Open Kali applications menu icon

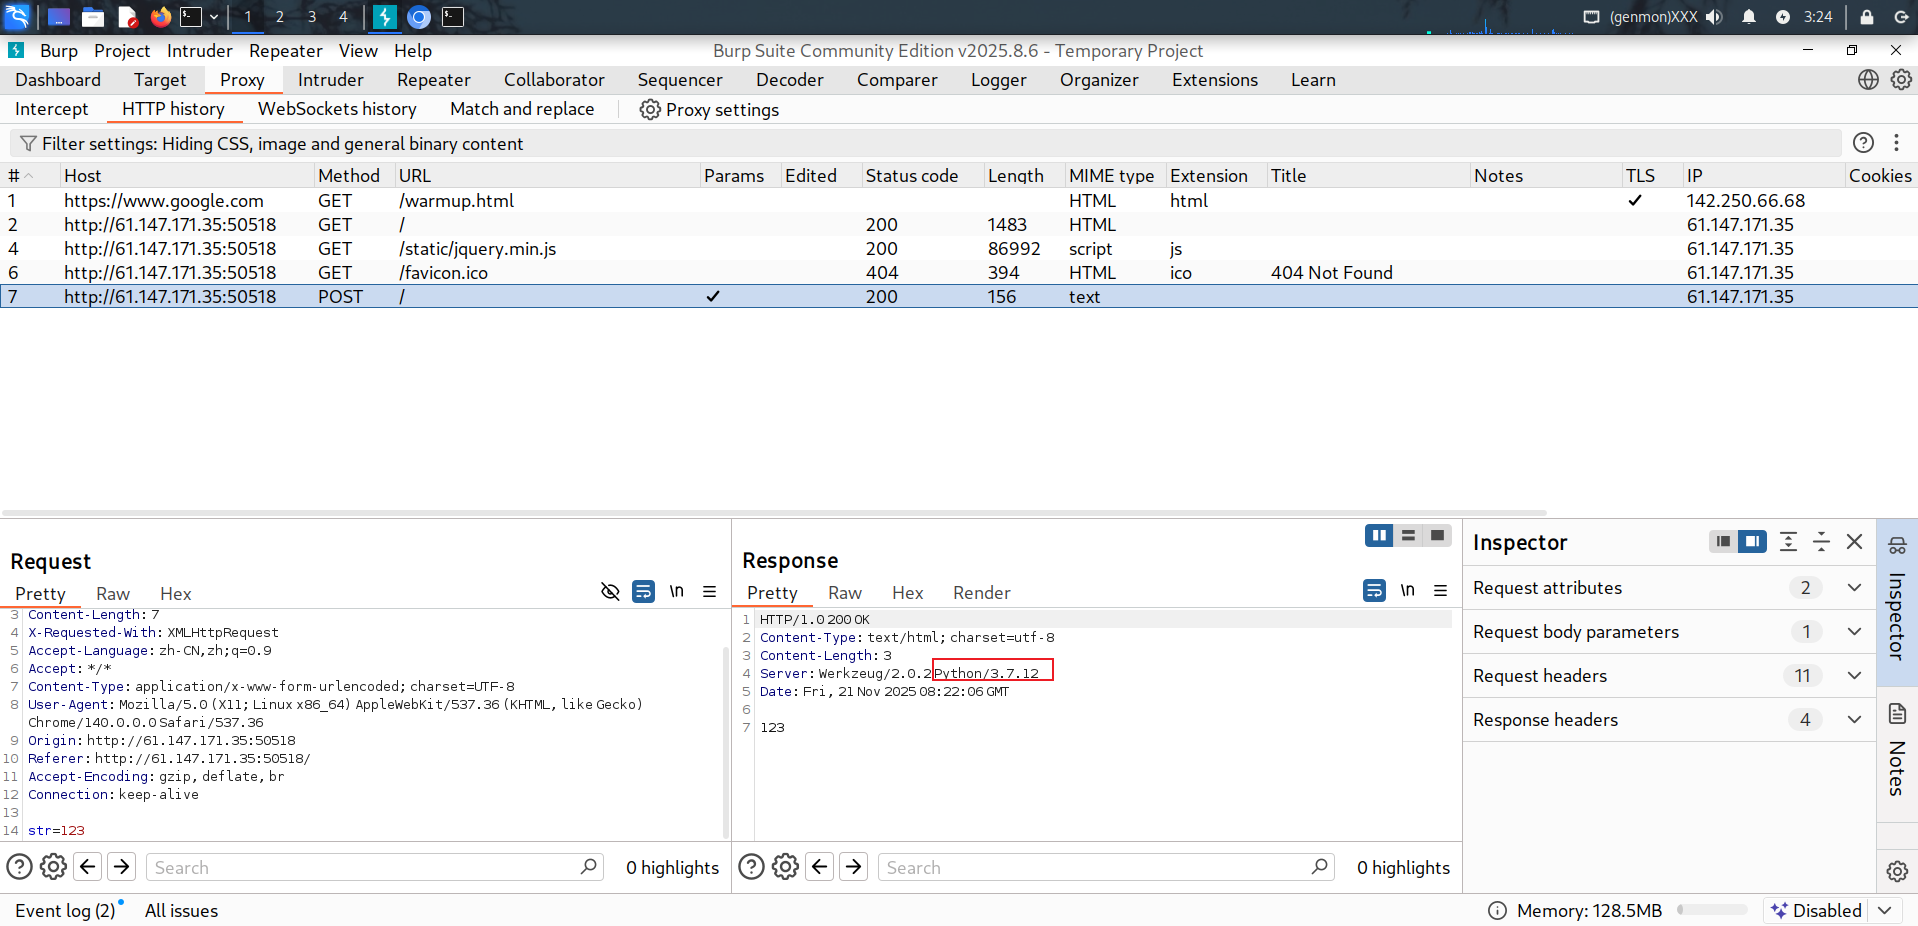coord(18,17)
